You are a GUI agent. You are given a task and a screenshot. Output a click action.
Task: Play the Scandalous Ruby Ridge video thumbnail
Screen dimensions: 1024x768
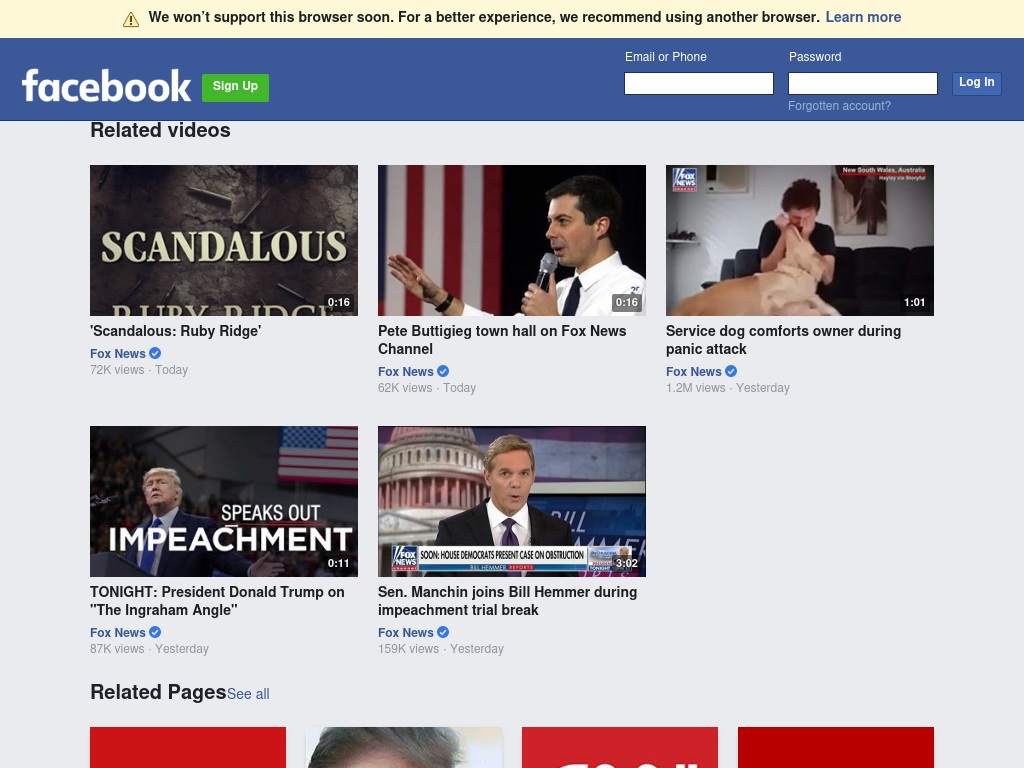point(224,240)
